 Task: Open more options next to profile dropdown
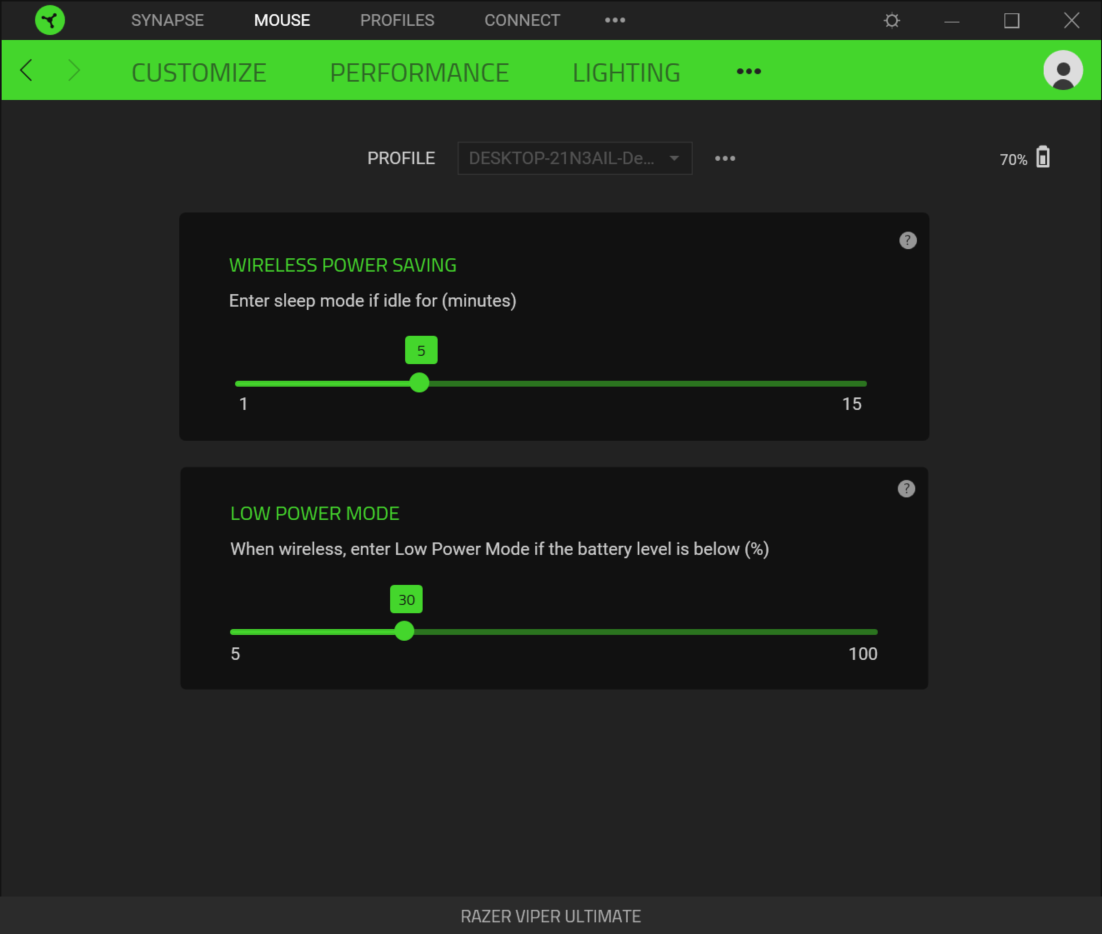coord(725,159)
